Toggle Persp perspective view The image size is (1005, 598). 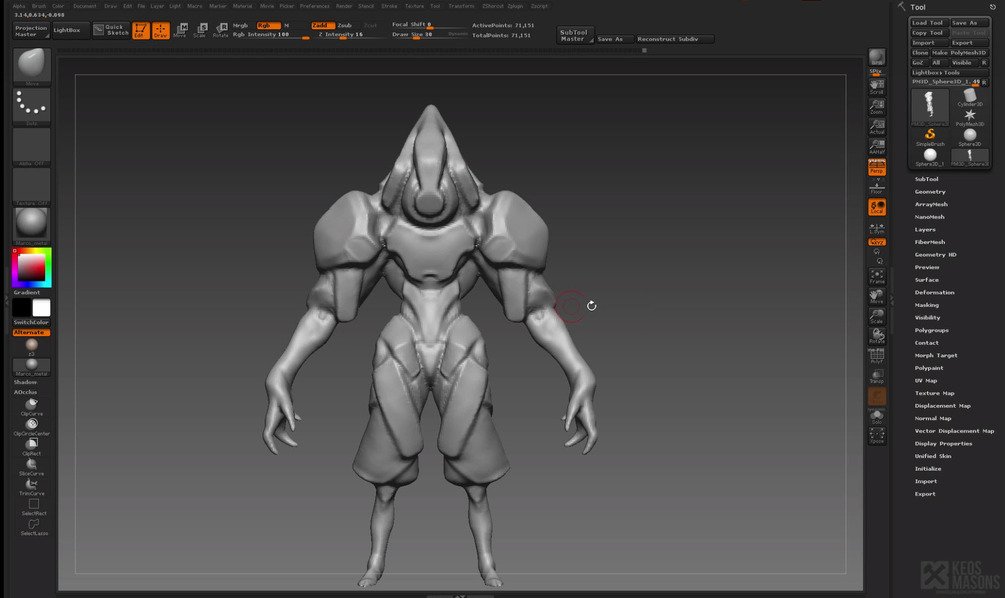877,167
